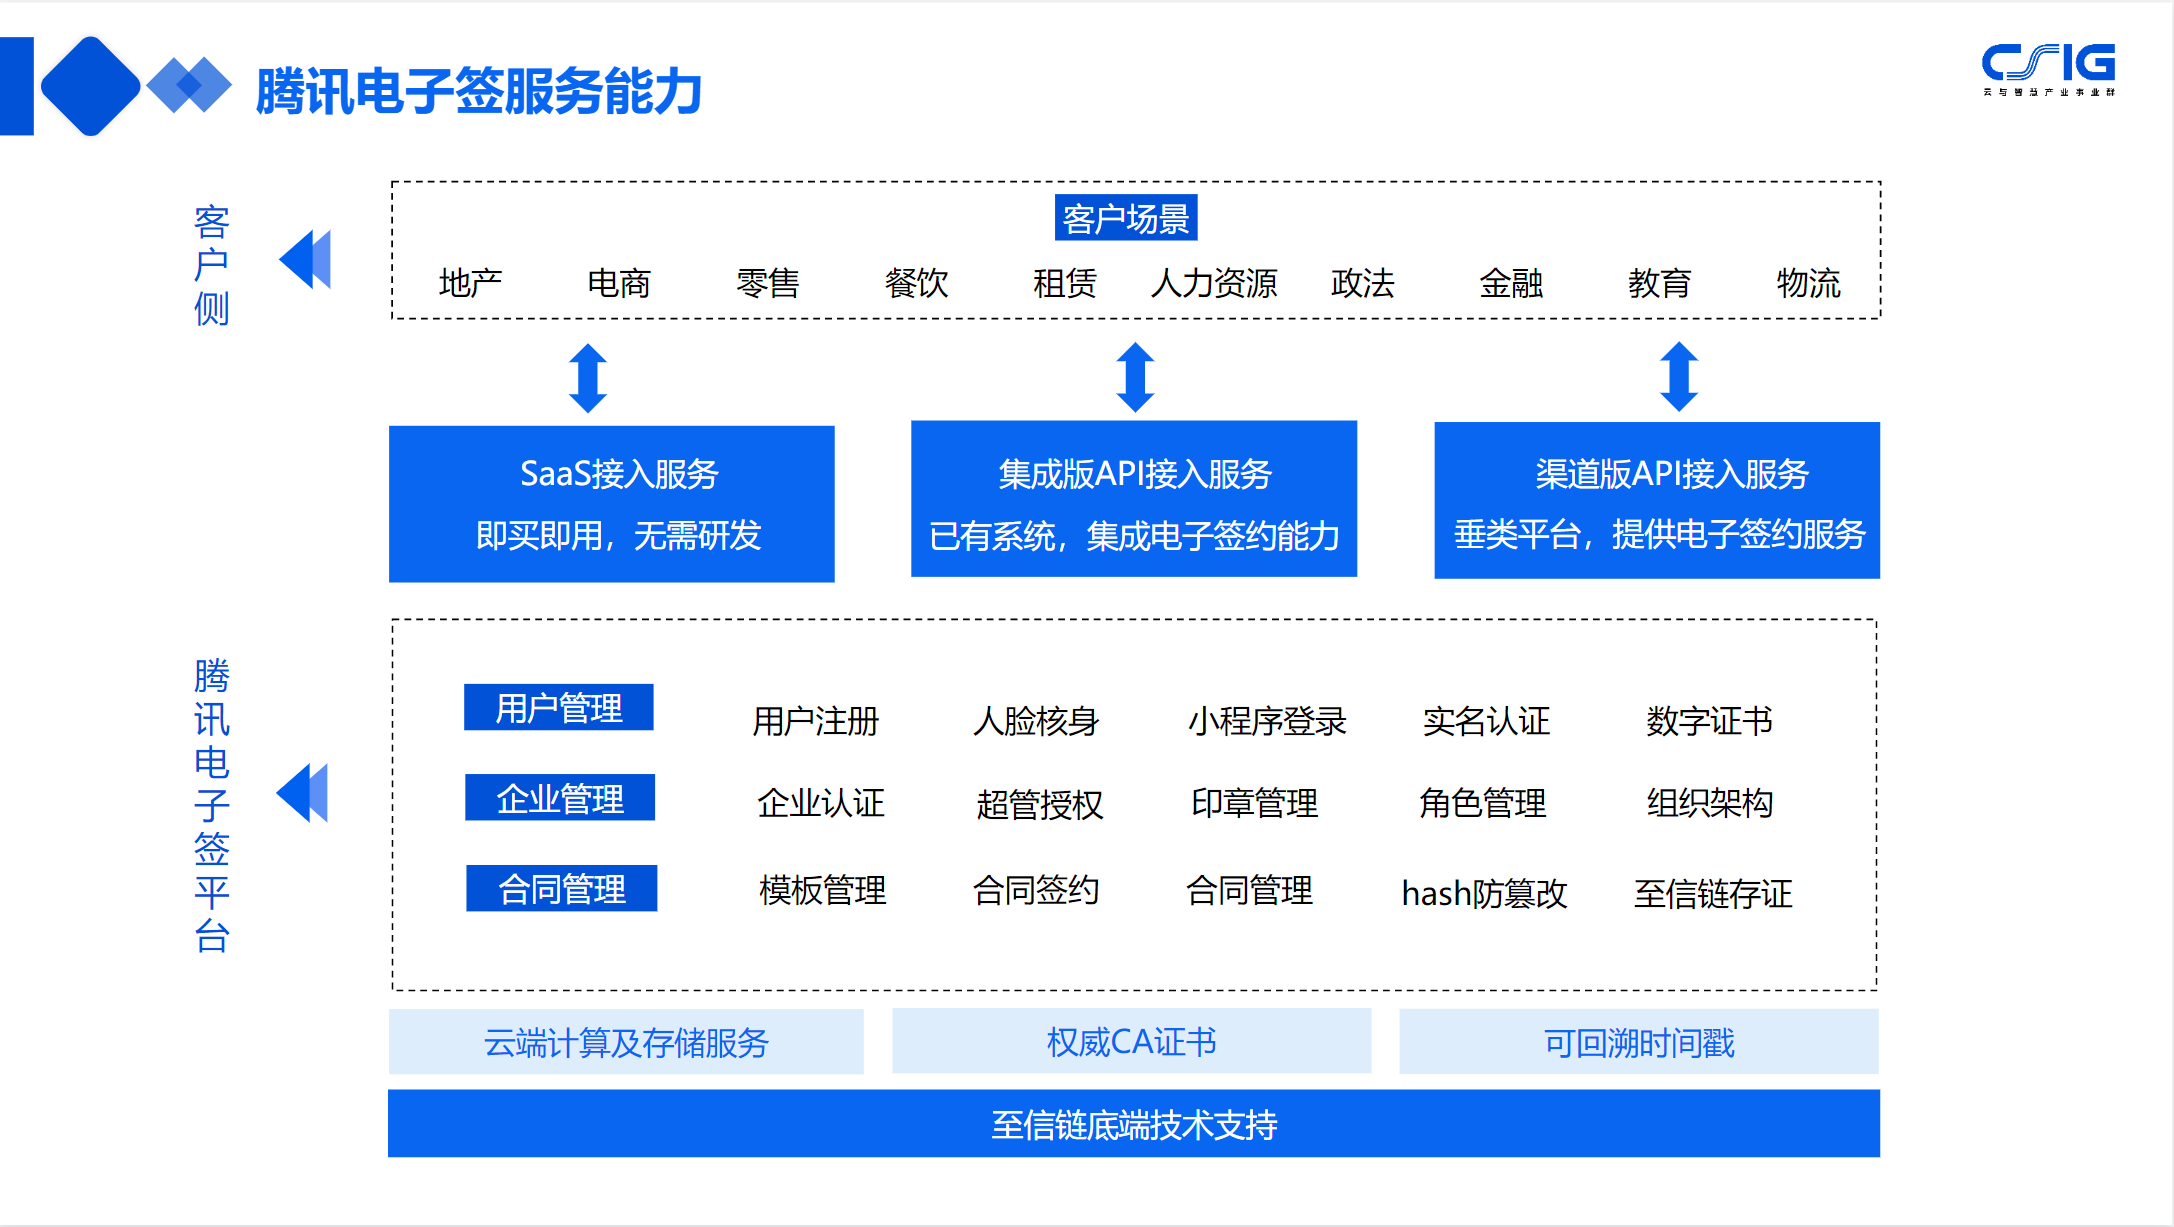Click the double-headed arrow above 集成版API接入服务
2174x1227 pixels.
point(1135,377)
